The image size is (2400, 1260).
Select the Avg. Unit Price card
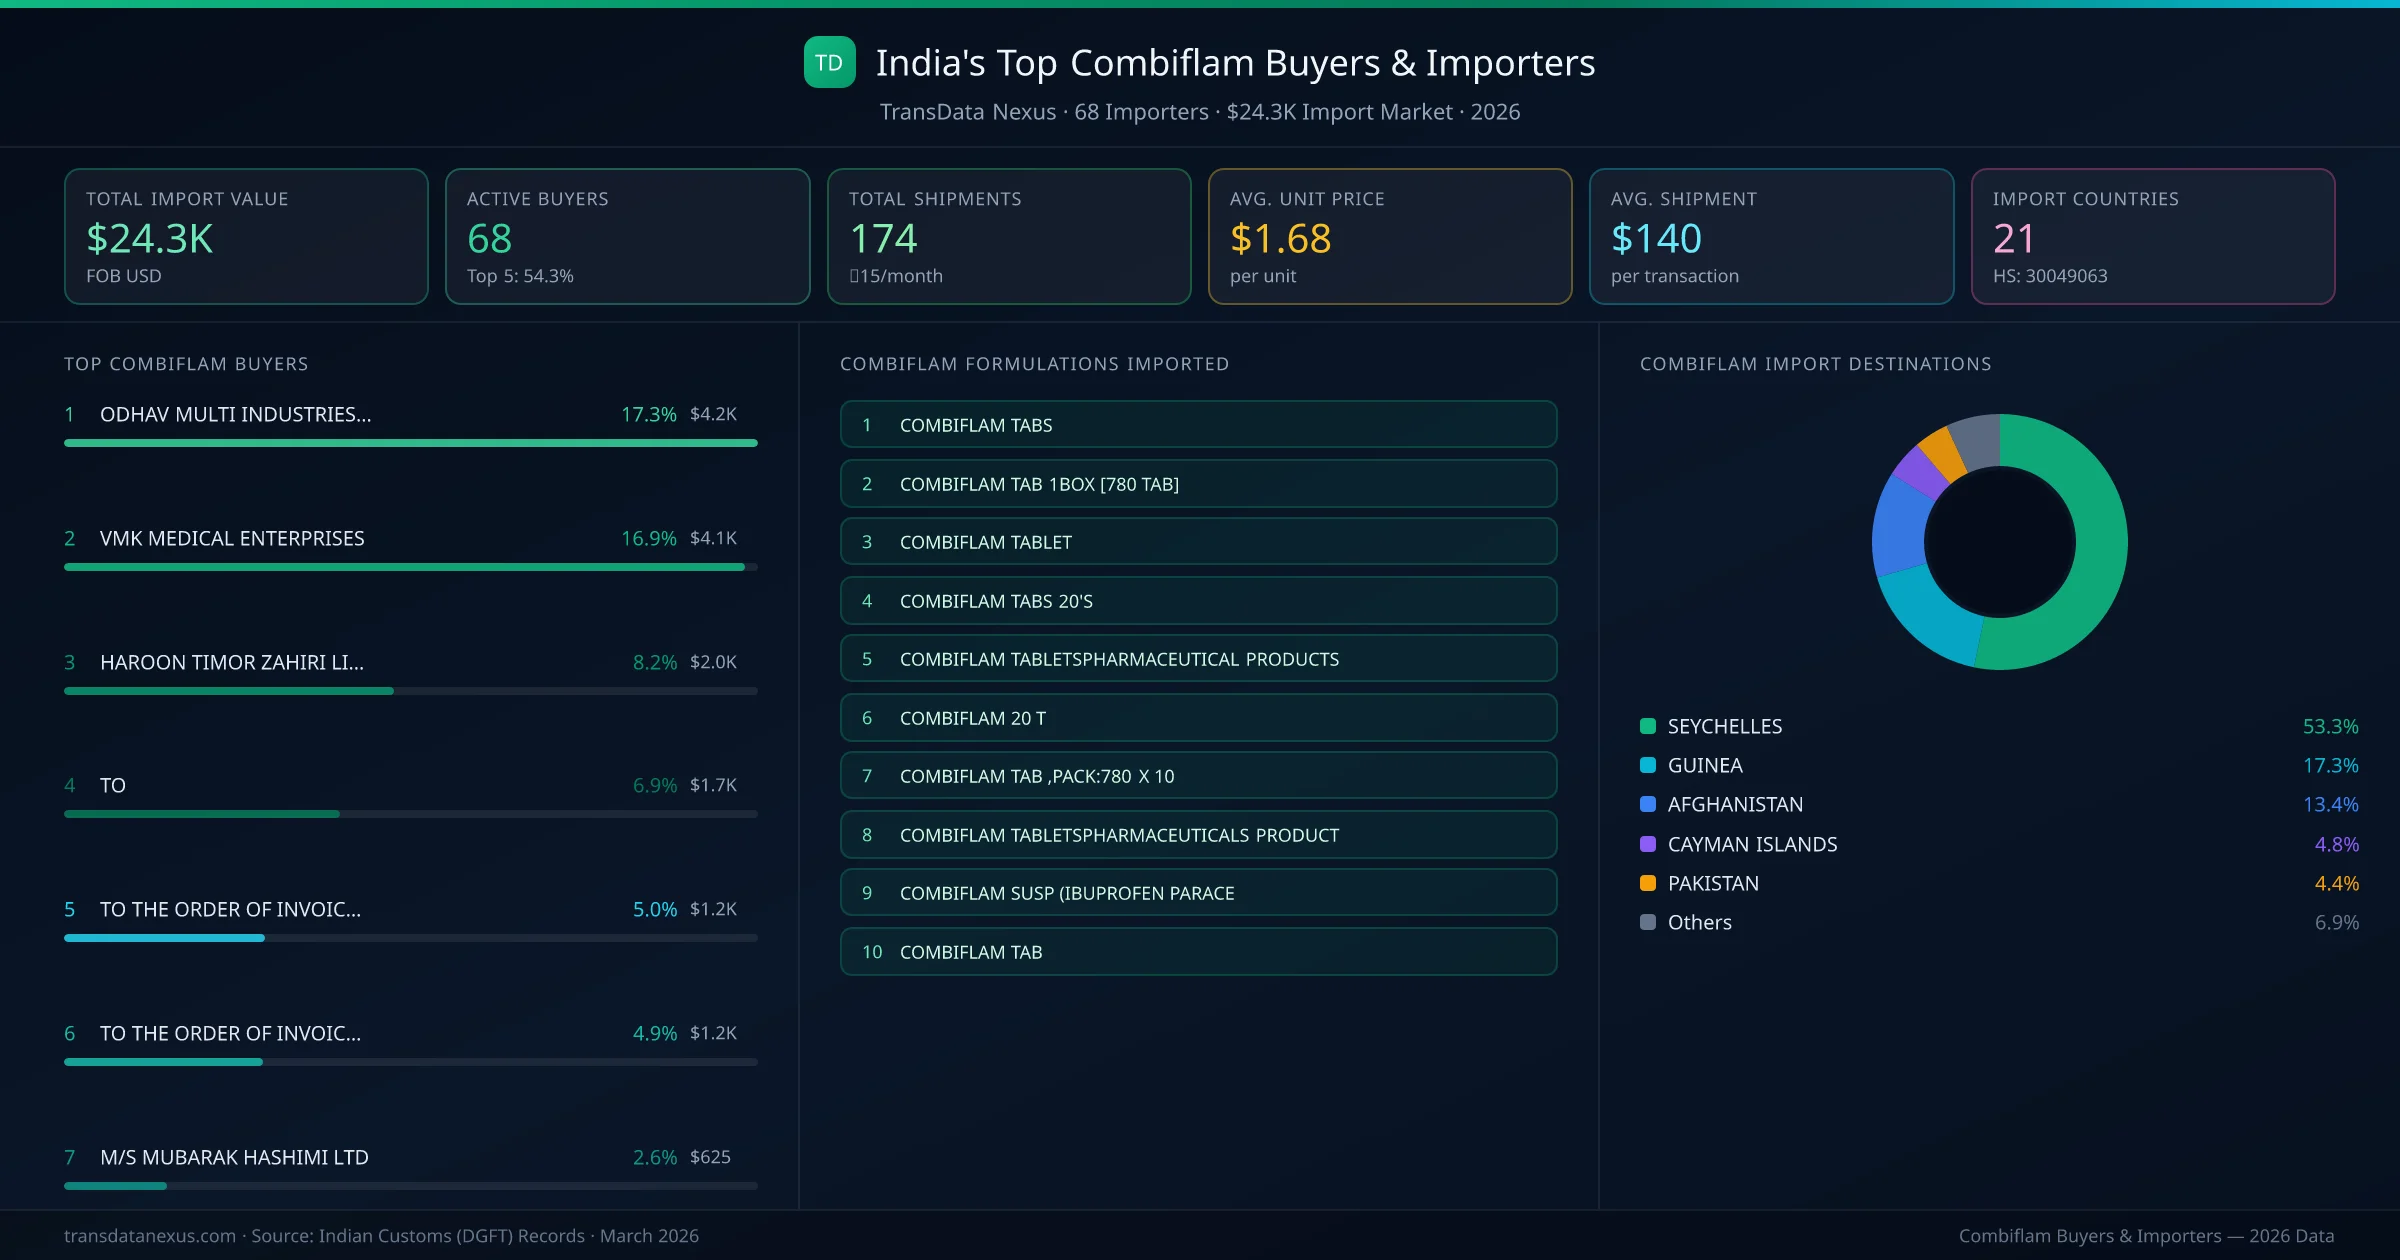[x=1390, y=236]
